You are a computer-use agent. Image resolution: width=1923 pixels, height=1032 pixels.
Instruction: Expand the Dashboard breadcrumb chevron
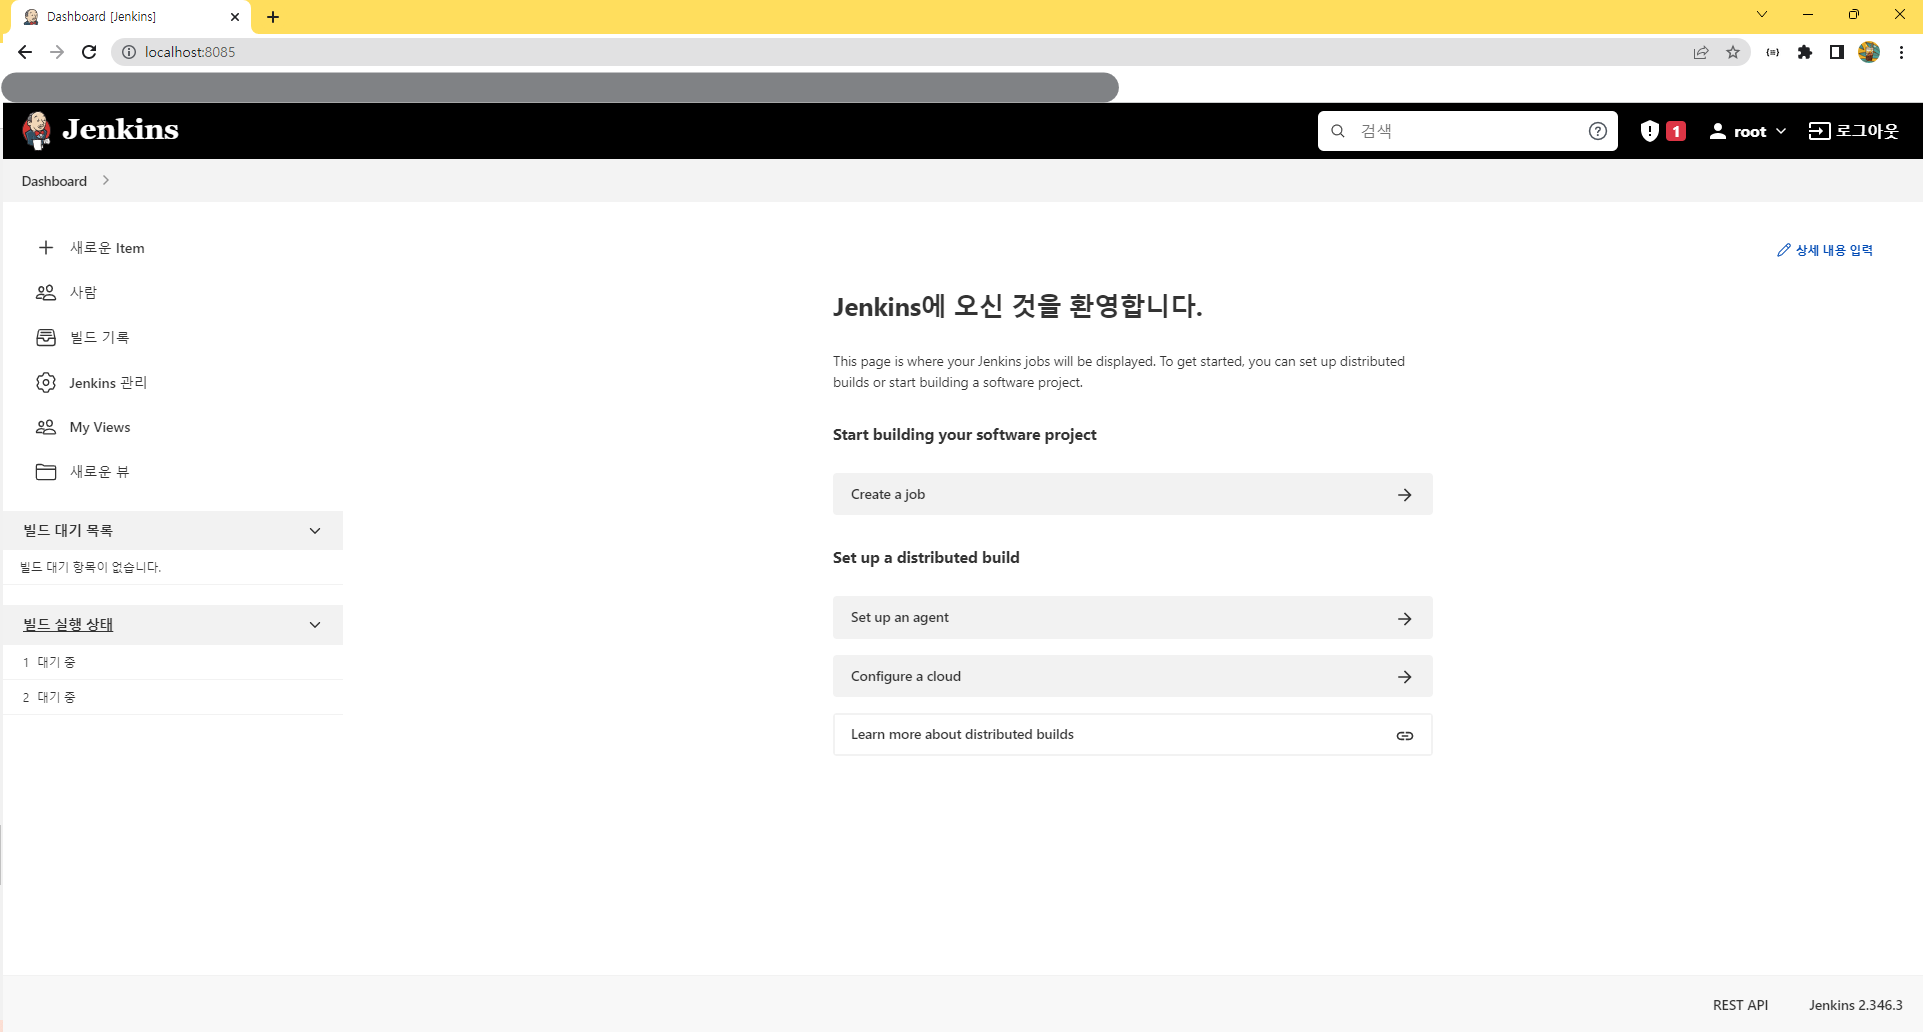[106, 181]
